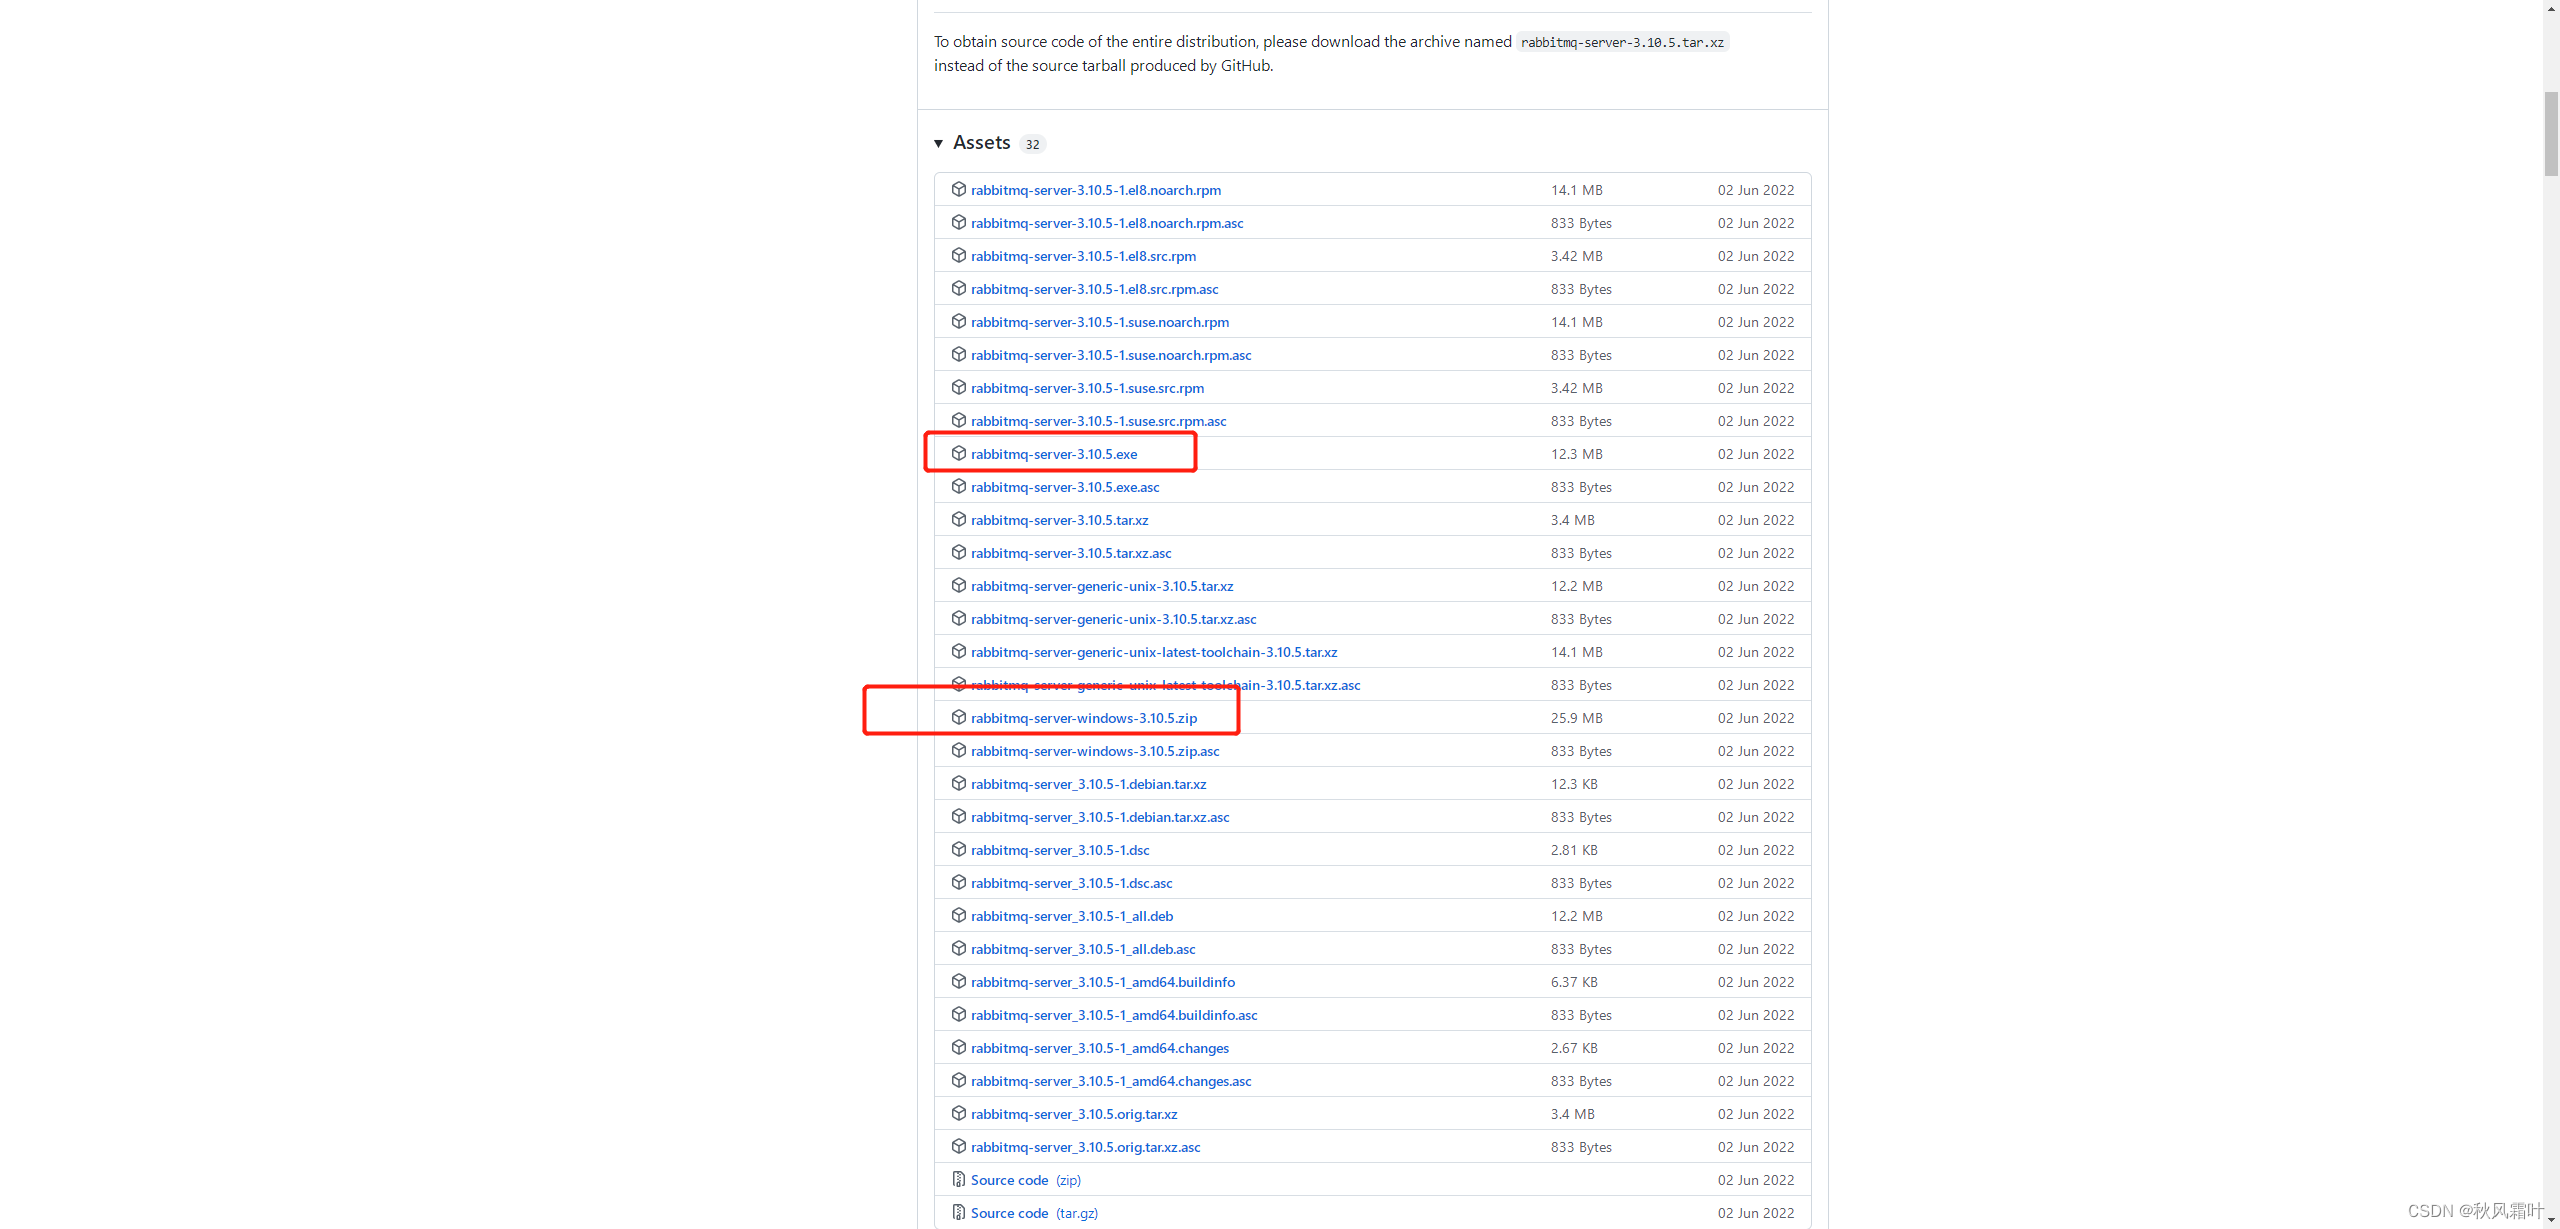The width and height of the screenshot is (2560, 1229).
Task: Open rabbitmq-server_3.10.5.orig.tar.xz link
Action: pyautogui.click(x=1073, y=1114)
